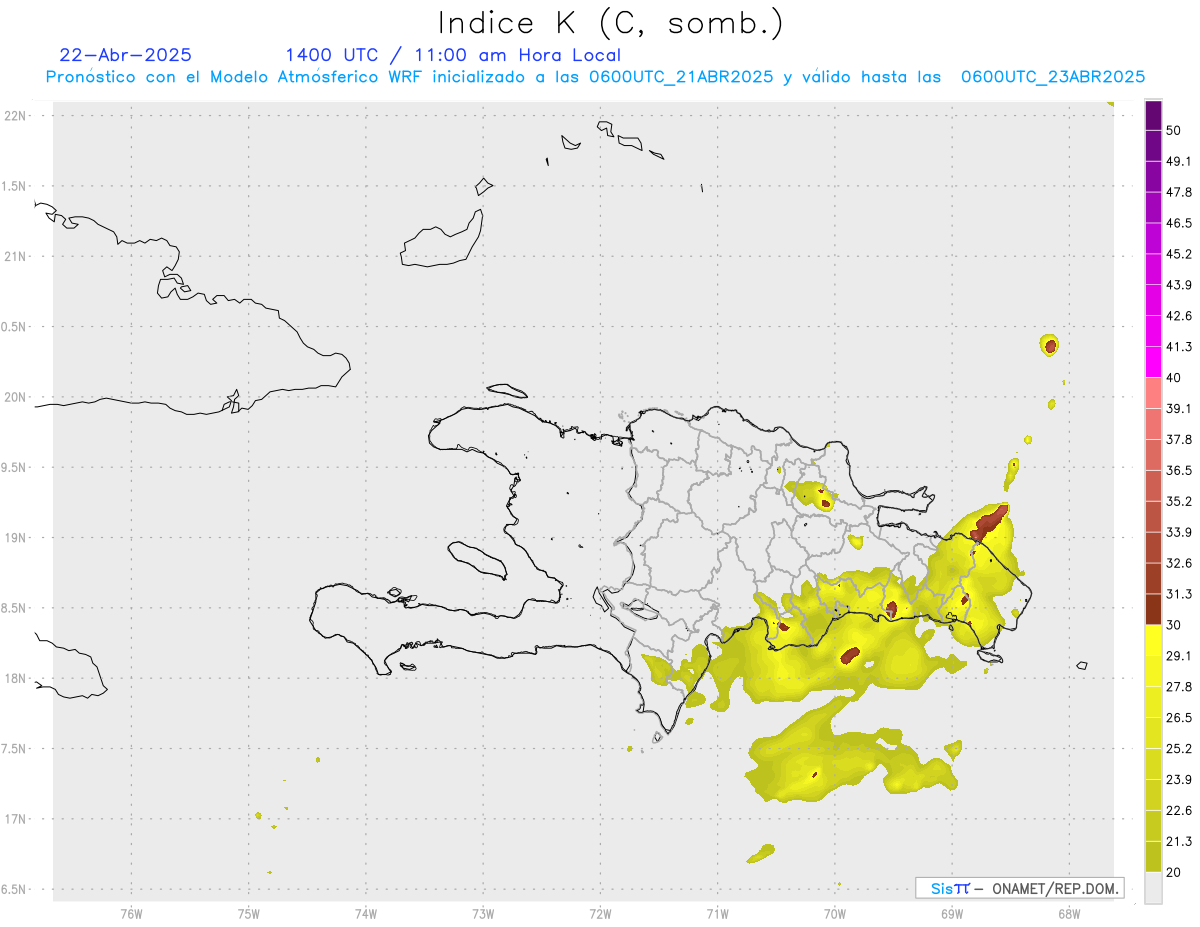
Task: Click the latitude axis label '17N'
Action: [x=17, y=819]
